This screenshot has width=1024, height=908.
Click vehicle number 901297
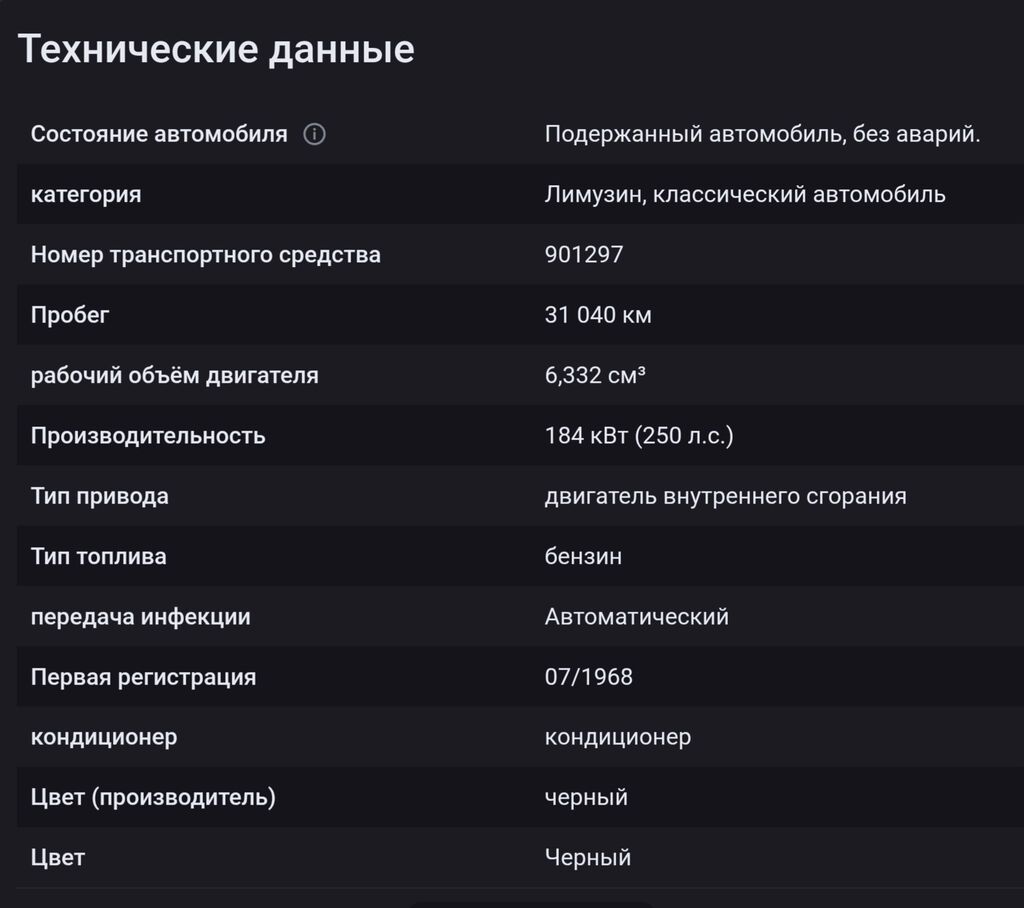click(584, 255)
